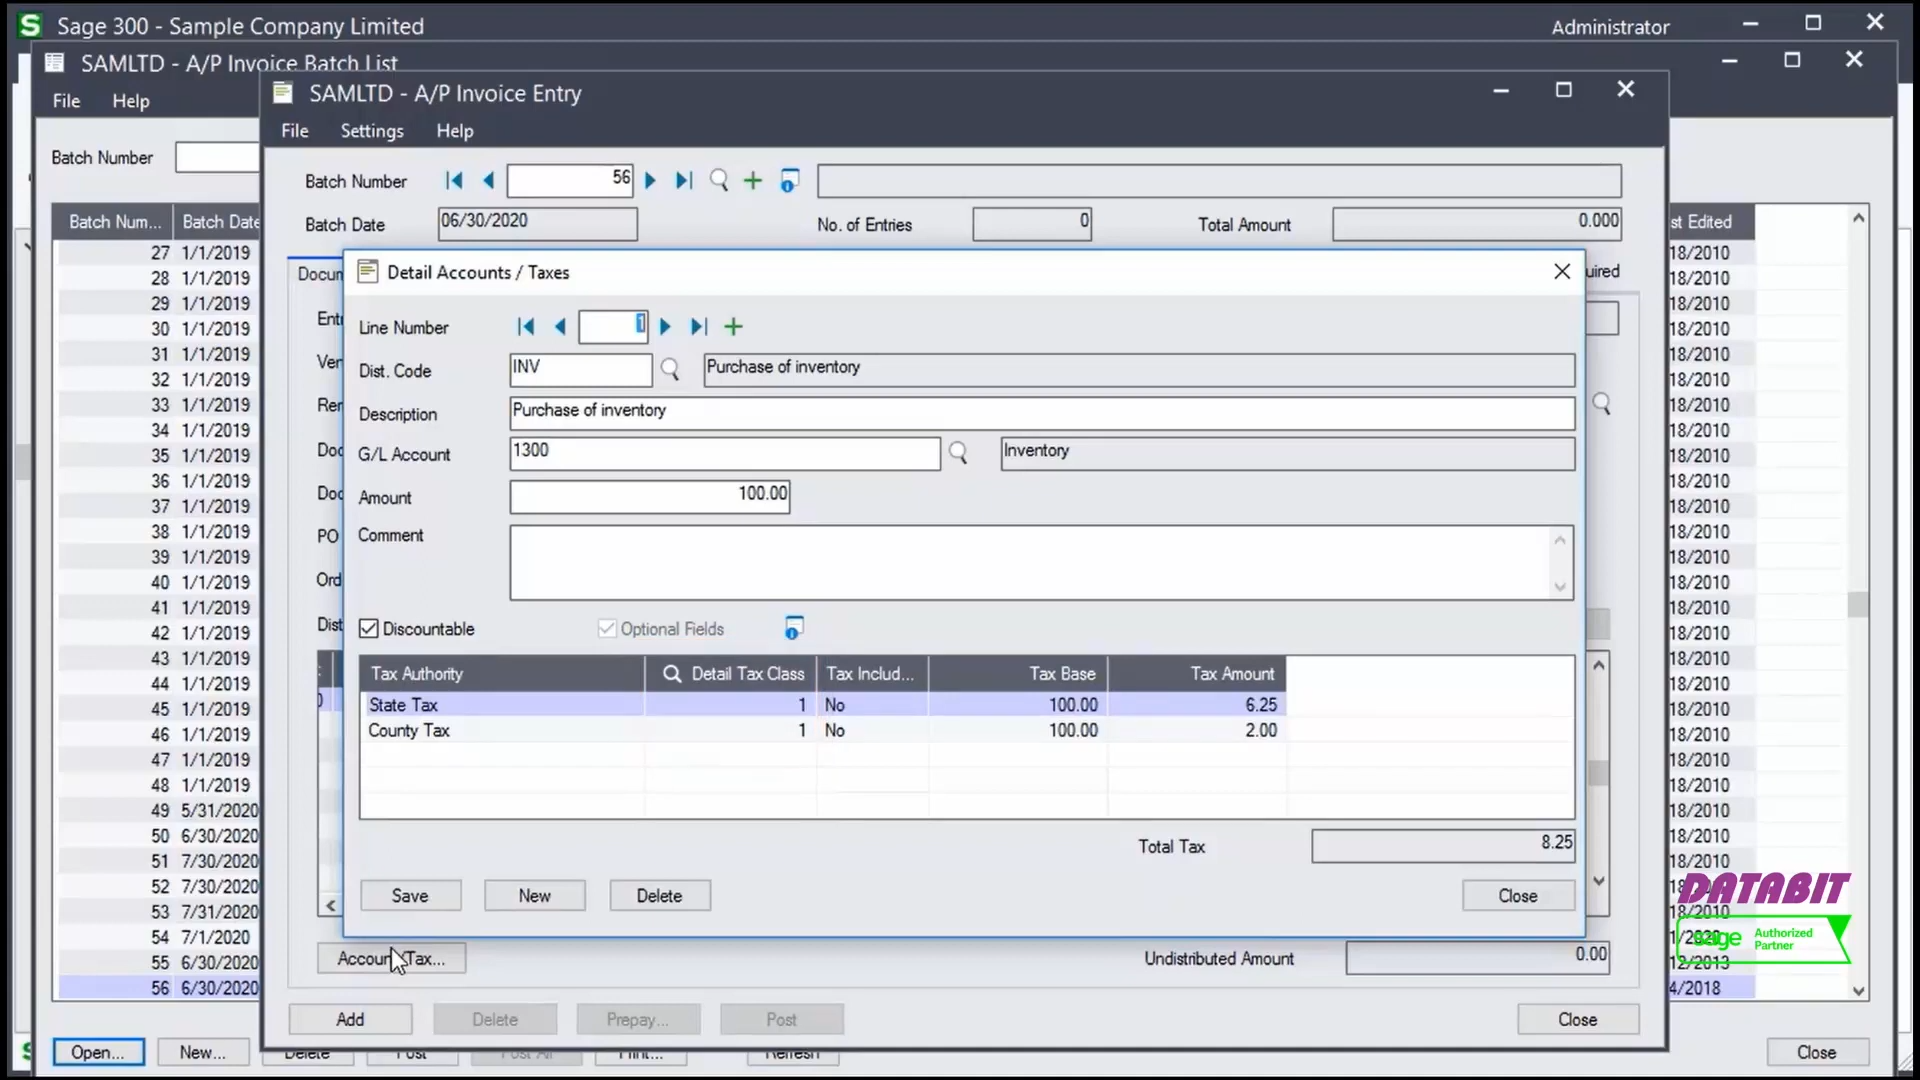1920x1080 pixels.
Task: Click the Detail Tax Class search icon
Action: click(x=673, y=674)
